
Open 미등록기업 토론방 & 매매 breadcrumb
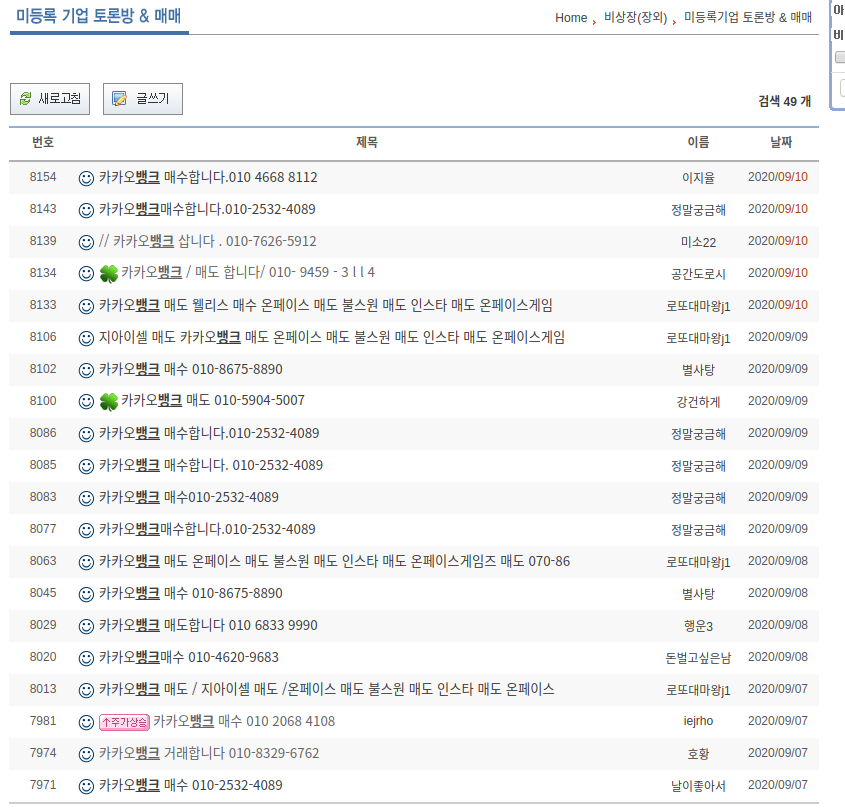click(747, 18)
